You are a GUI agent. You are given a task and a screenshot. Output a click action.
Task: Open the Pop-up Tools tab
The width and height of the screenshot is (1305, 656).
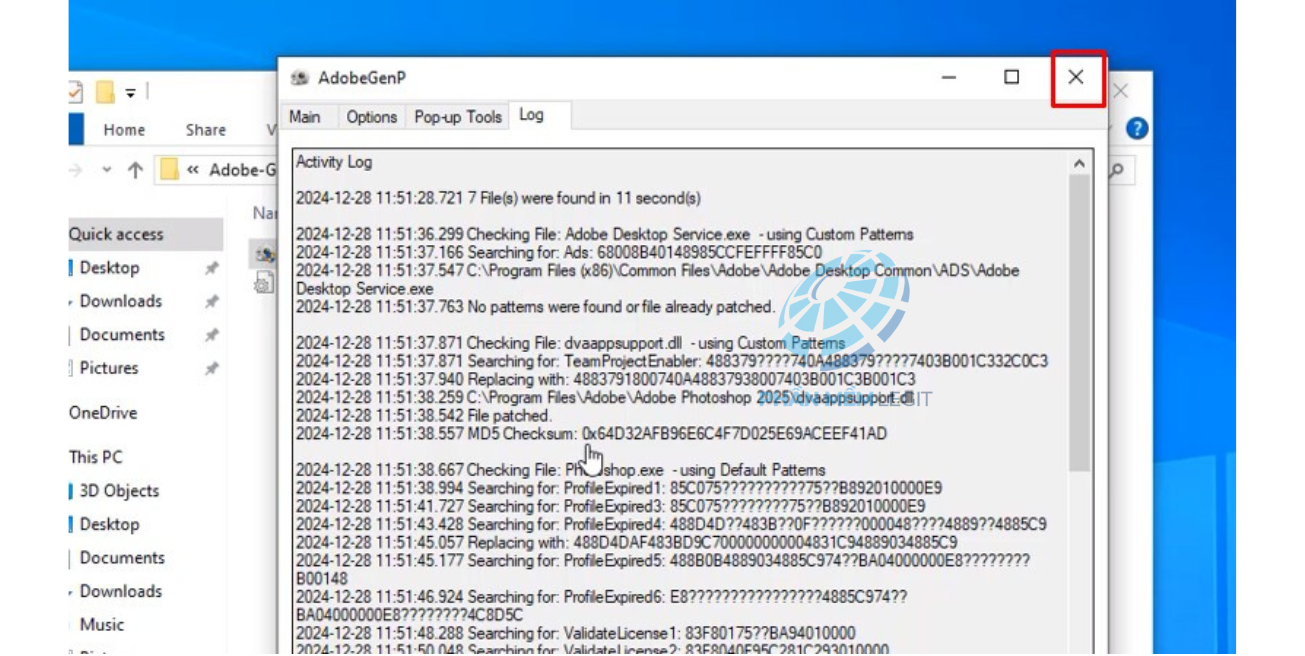click(x=458, y=117)
